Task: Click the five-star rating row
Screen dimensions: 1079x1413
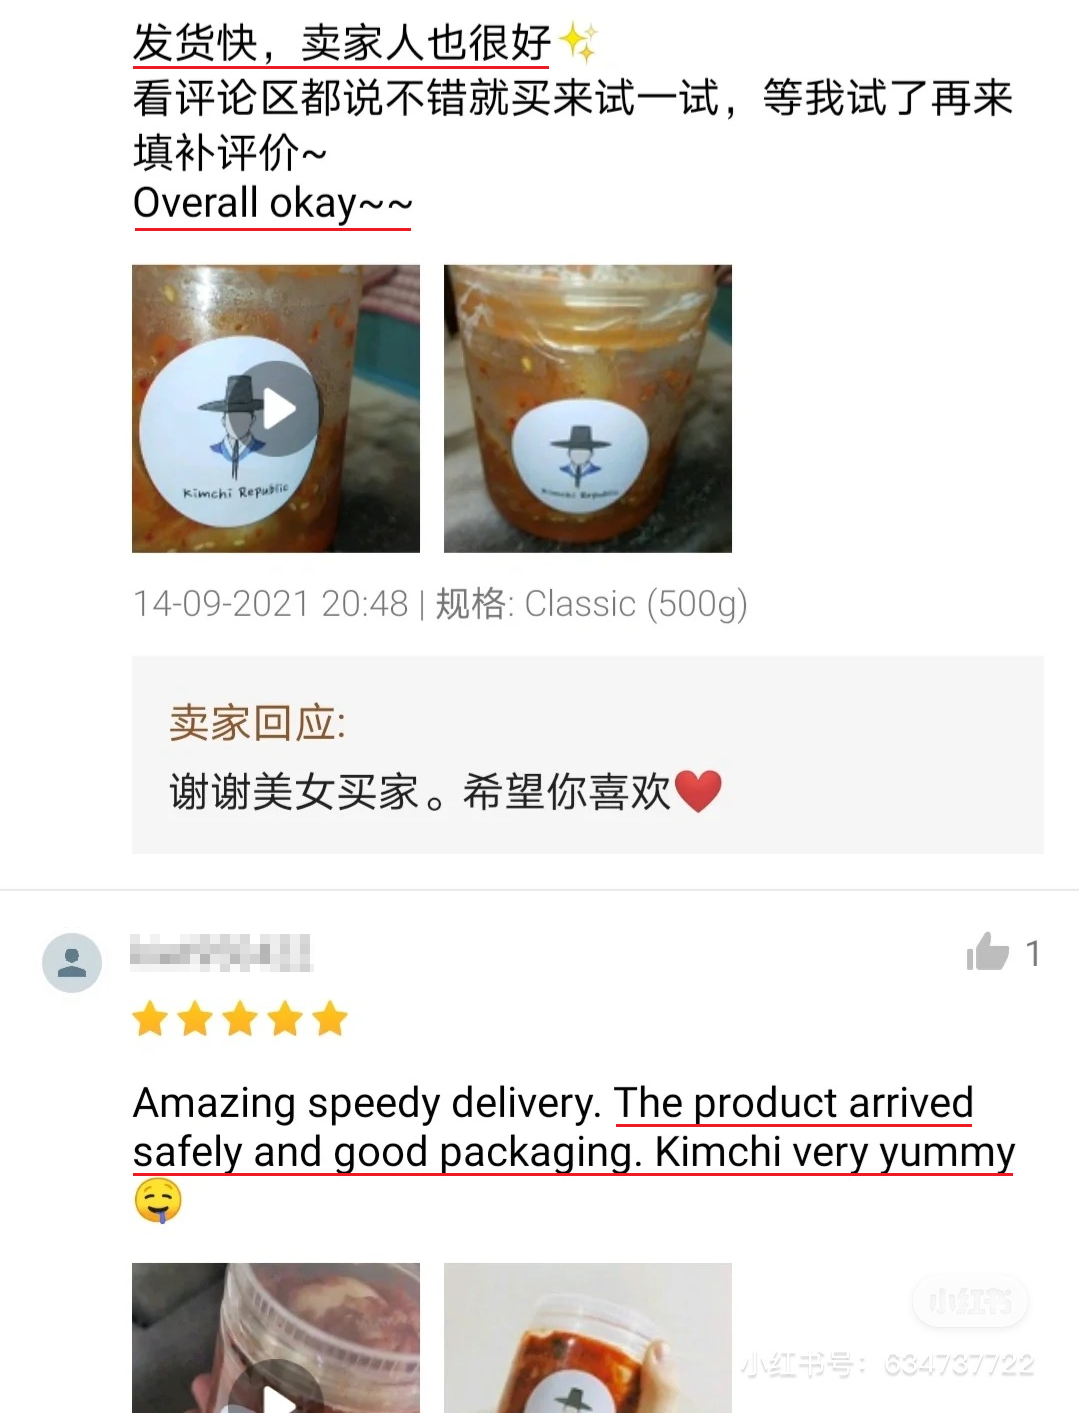Action: point(240,1019)
